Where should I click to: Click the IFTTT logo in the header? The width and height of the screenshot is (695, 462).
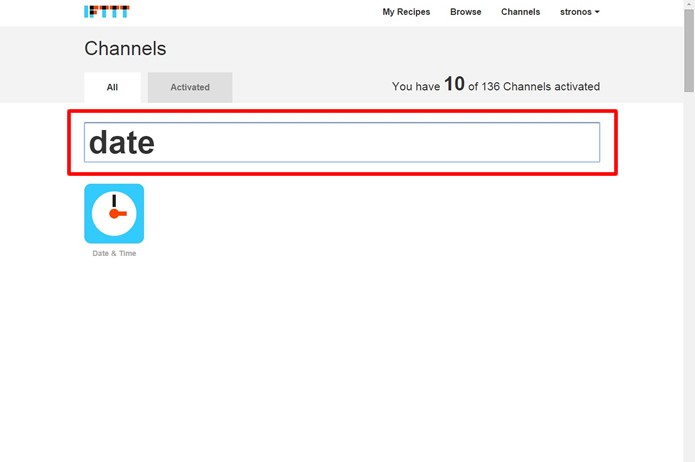[x=107, y=12]
